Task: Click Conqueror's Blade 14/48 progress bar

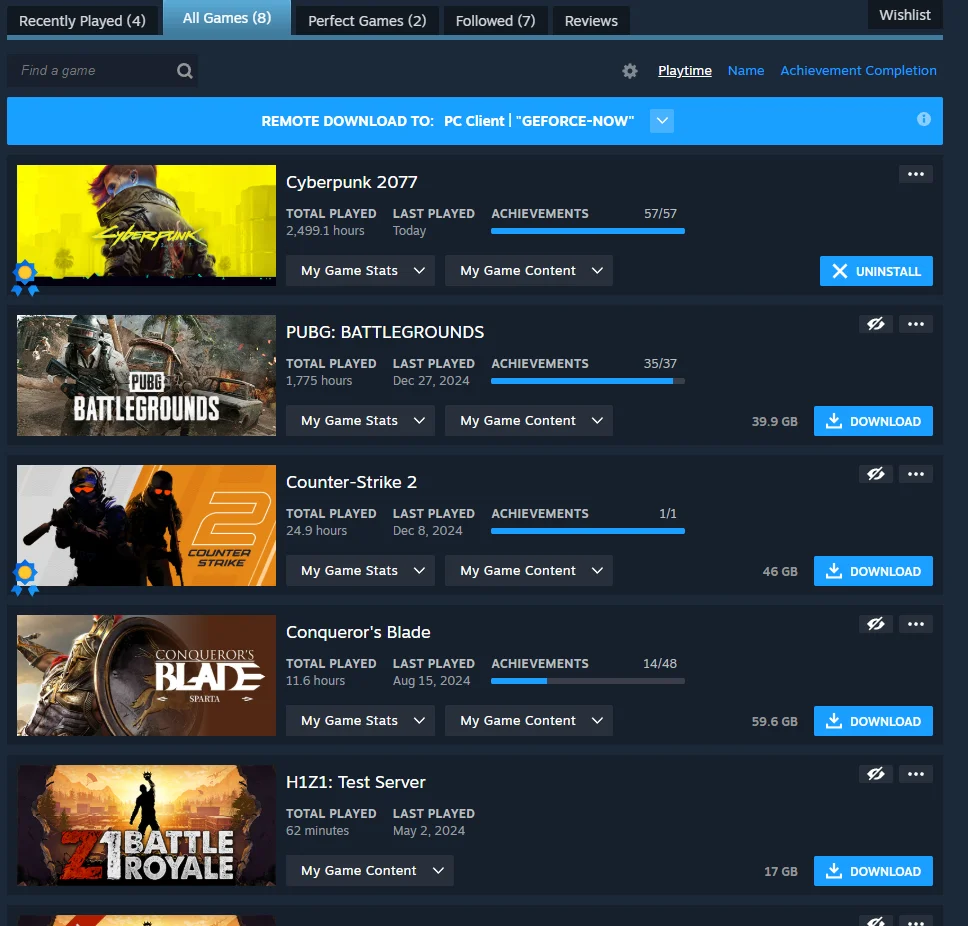Action: tap(588, 681)
